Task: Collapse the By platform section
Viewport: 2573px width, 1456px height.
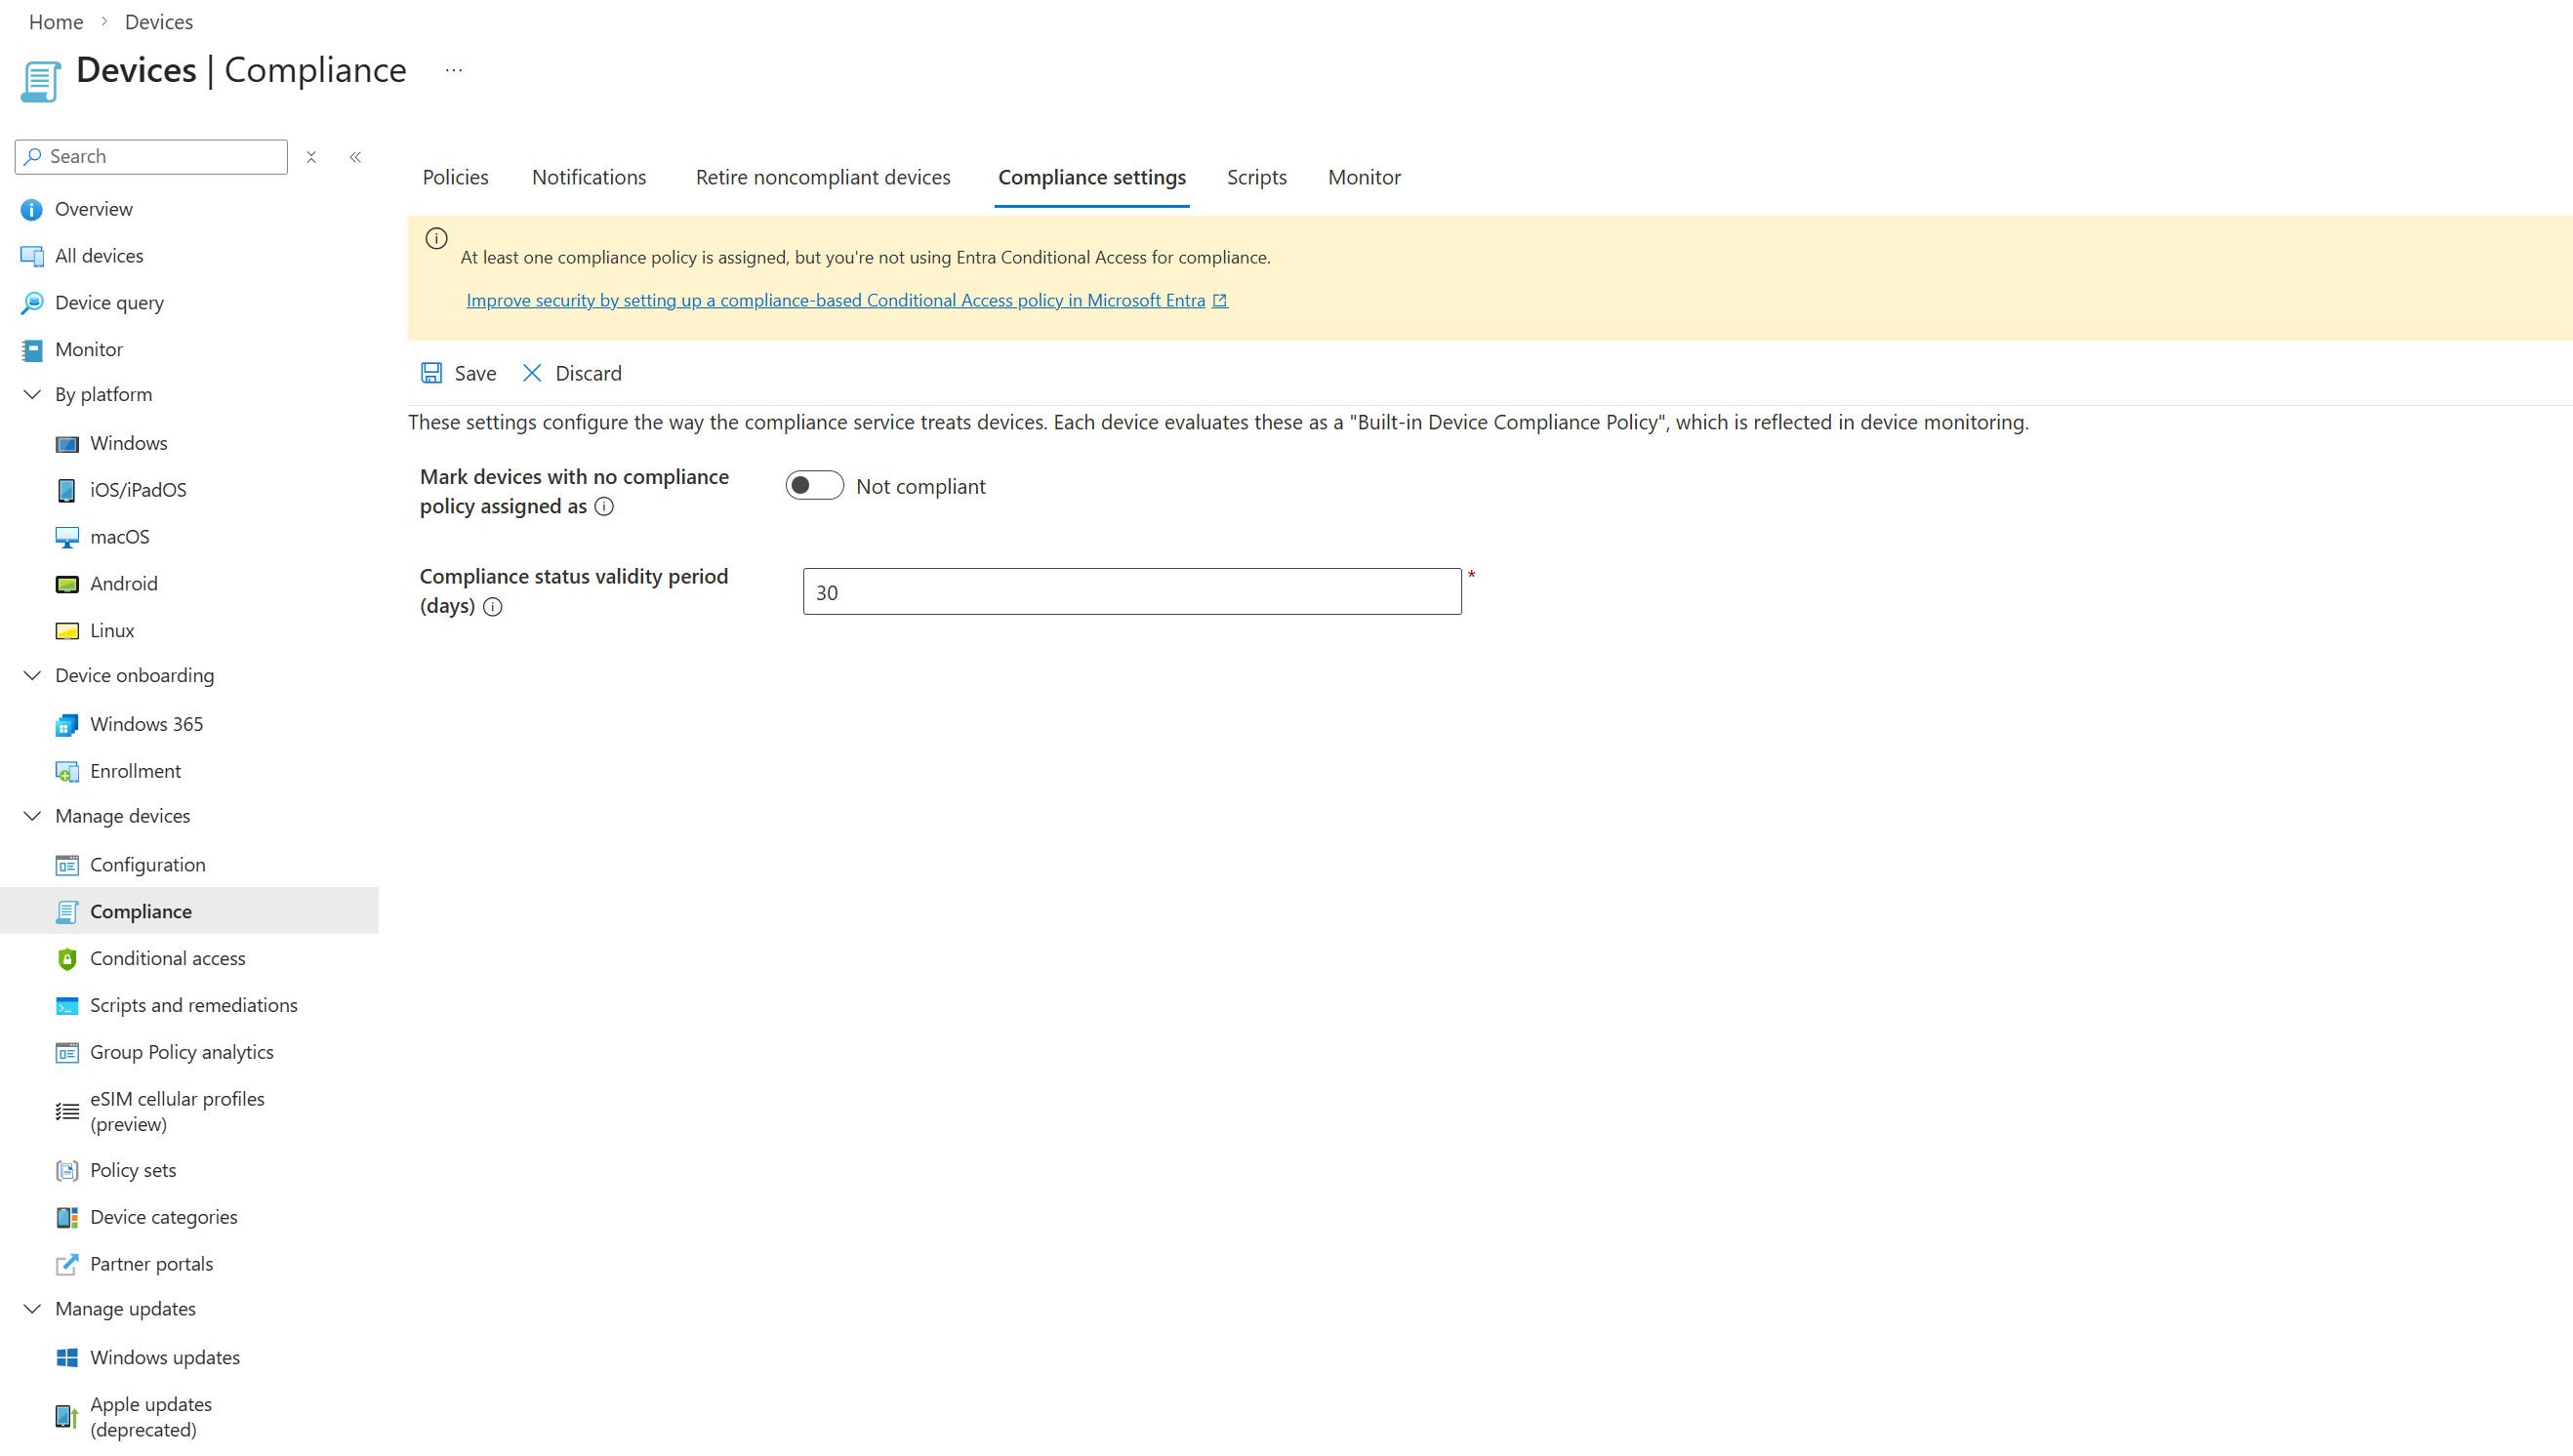Action: point(32,394)
